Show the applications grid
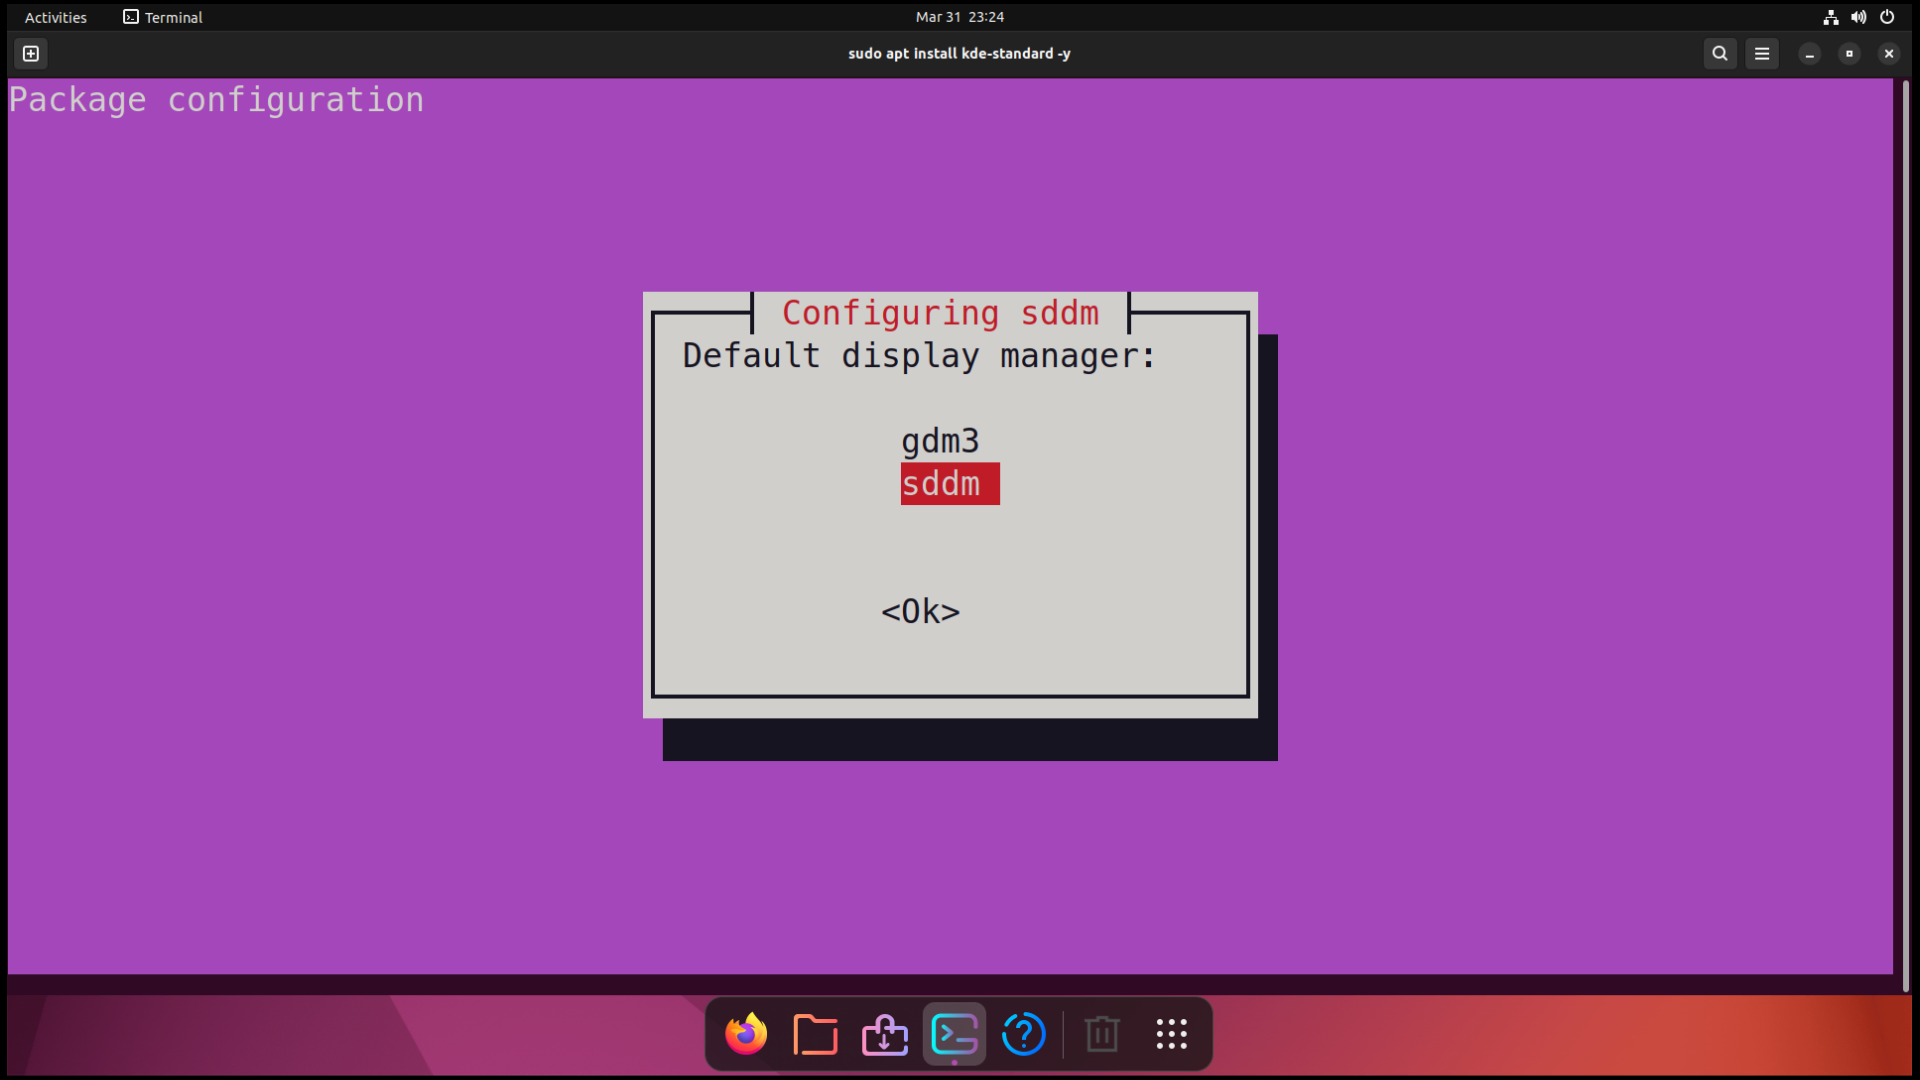The height and width of the screenshot is (1080, 1920). (1171, 1034)
